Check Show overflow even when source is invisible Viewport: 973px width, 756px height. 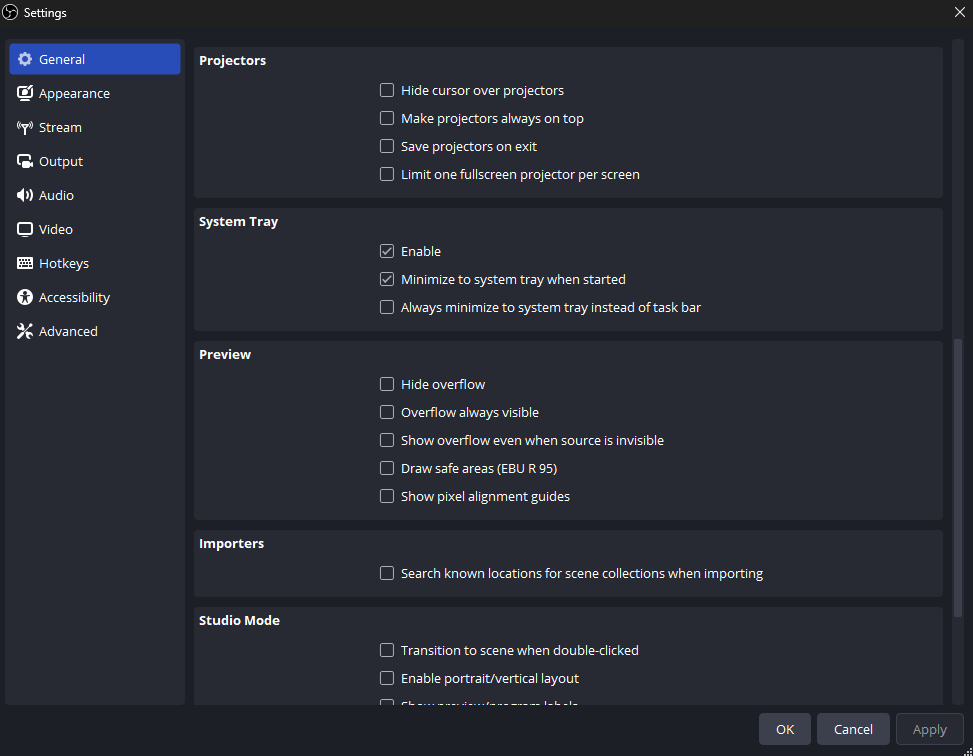(387, 439)
